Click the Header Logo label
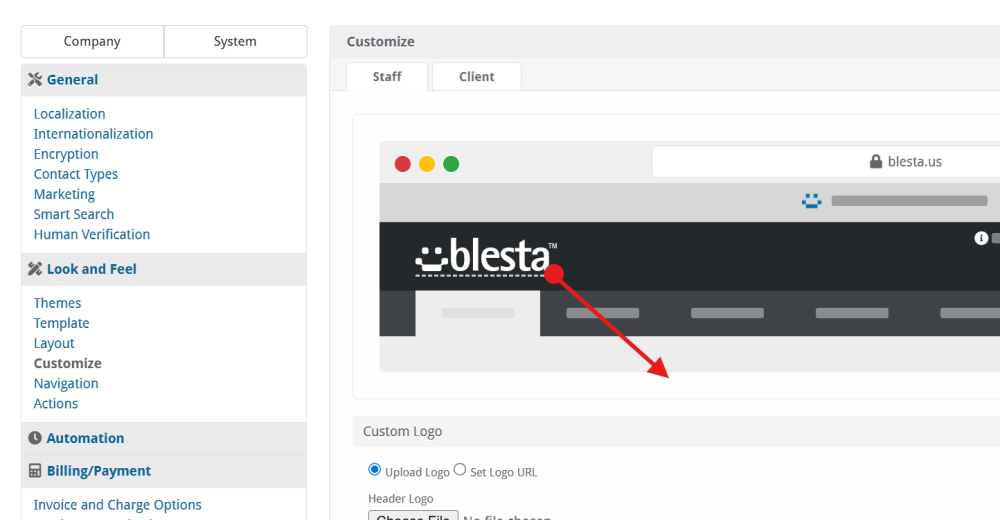Viewport: 1000px width, 520px height. pyautogui.click(x=401, y=499)
